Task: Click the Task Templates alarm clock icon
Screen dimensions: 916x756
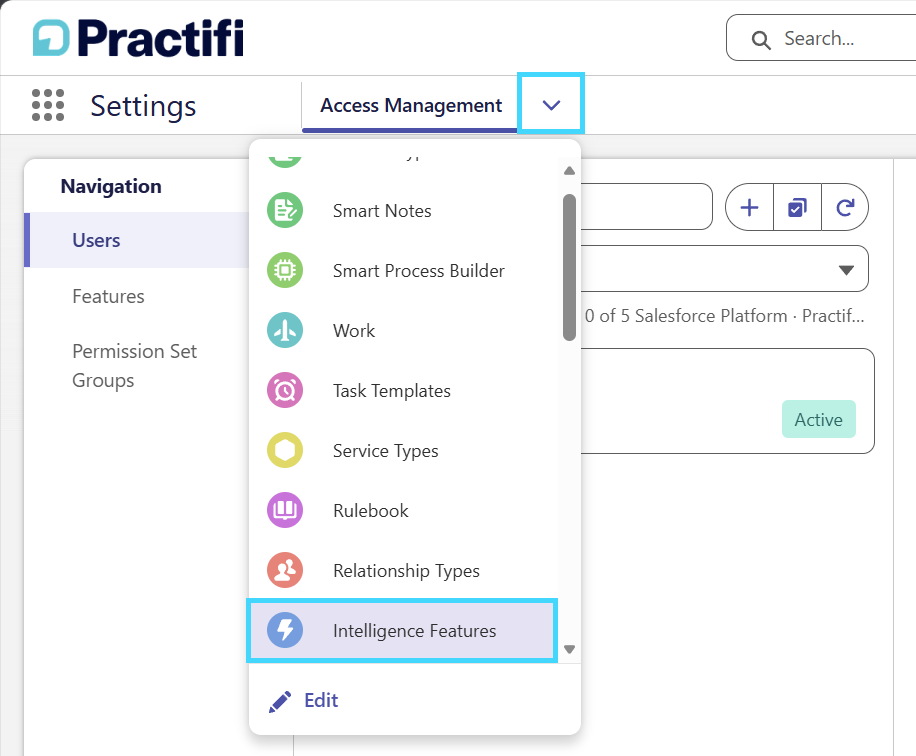Action: pyautogui.click(x=285, y=390)
